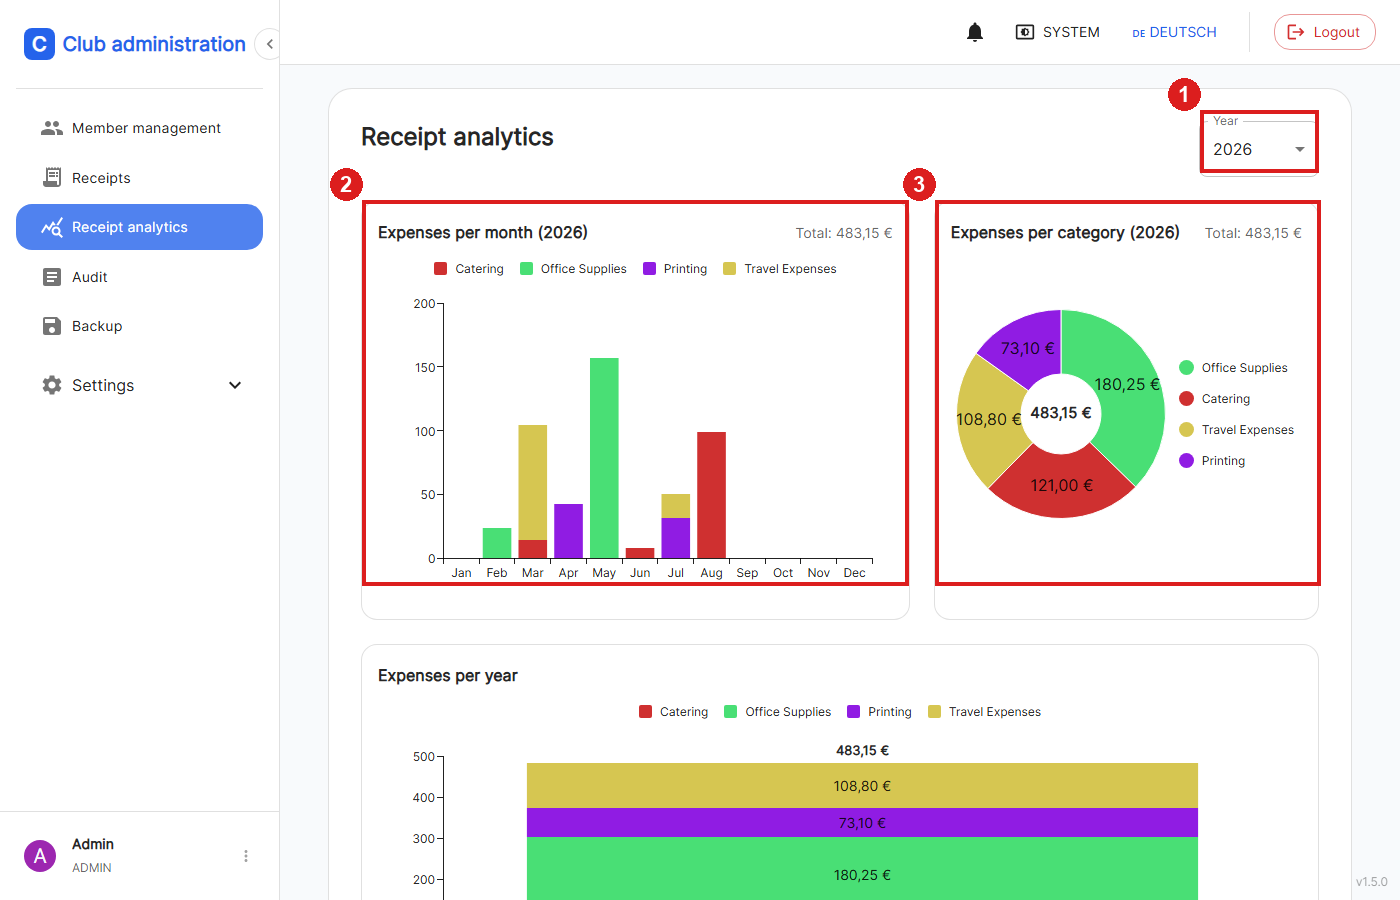The width and height of the screenshot is (1400, 900).
Task: Click the Member management people icon
Action: (x=52, y=128)
